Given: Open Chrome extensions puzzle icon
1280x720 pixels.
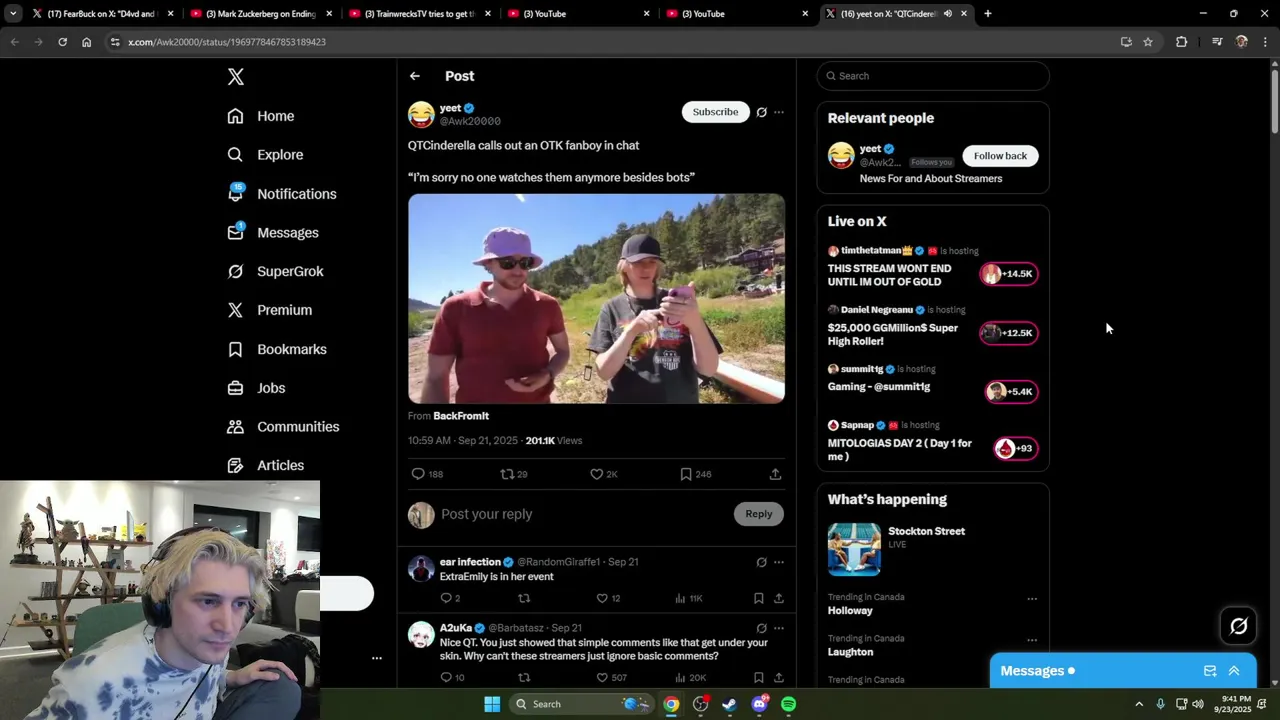Looking at the screenshot, I should pos(1182,42).
